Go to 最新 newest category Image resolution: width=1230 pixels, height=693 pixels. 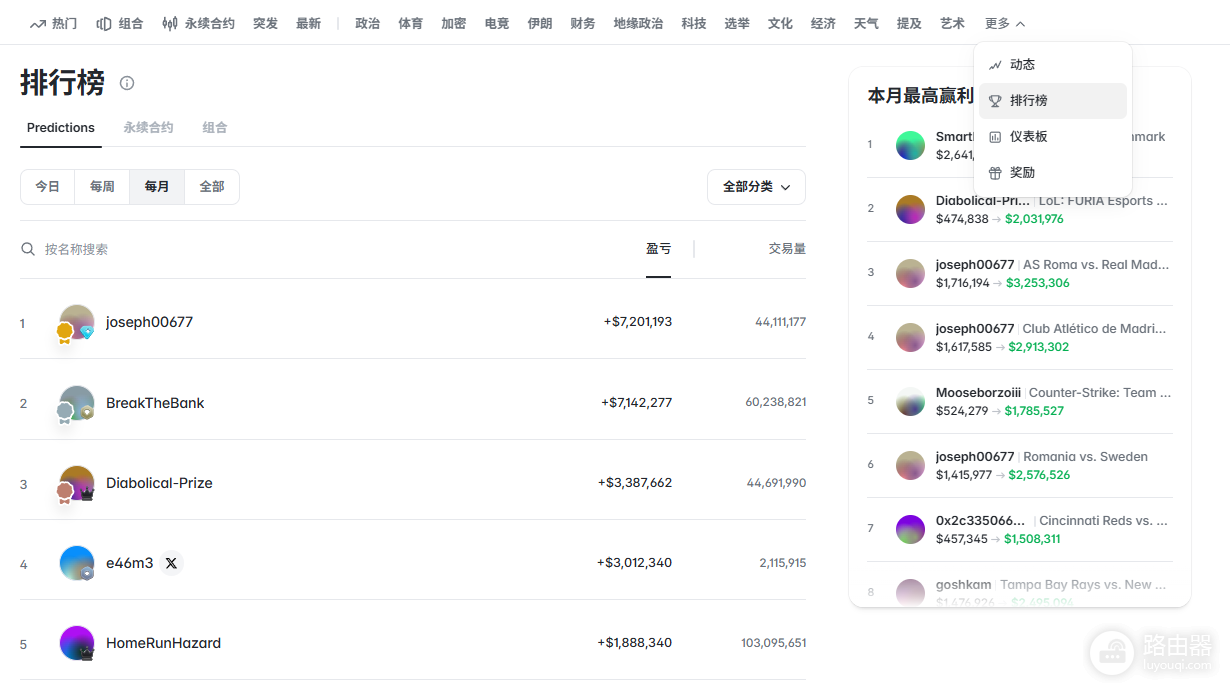(x=309, y=23)
